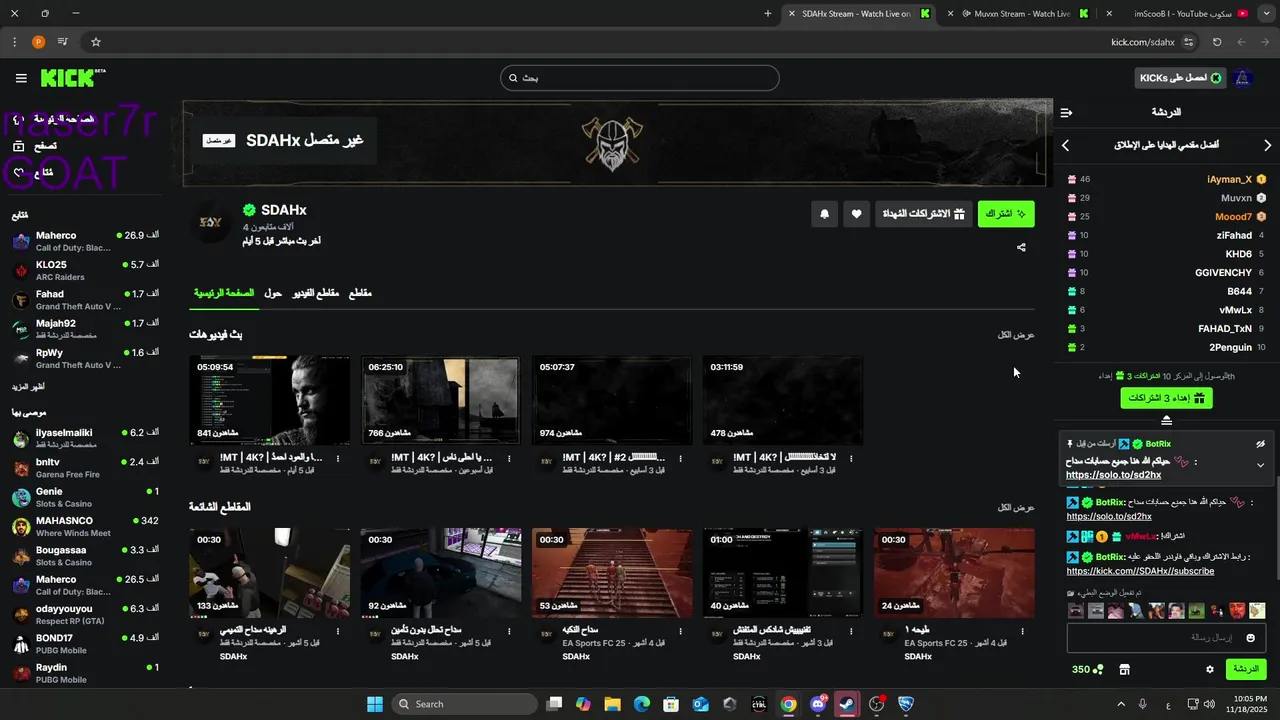
Task: Click the notification bell on SDAHx channel
Action: pyautogui.click(x=824, y=214)
